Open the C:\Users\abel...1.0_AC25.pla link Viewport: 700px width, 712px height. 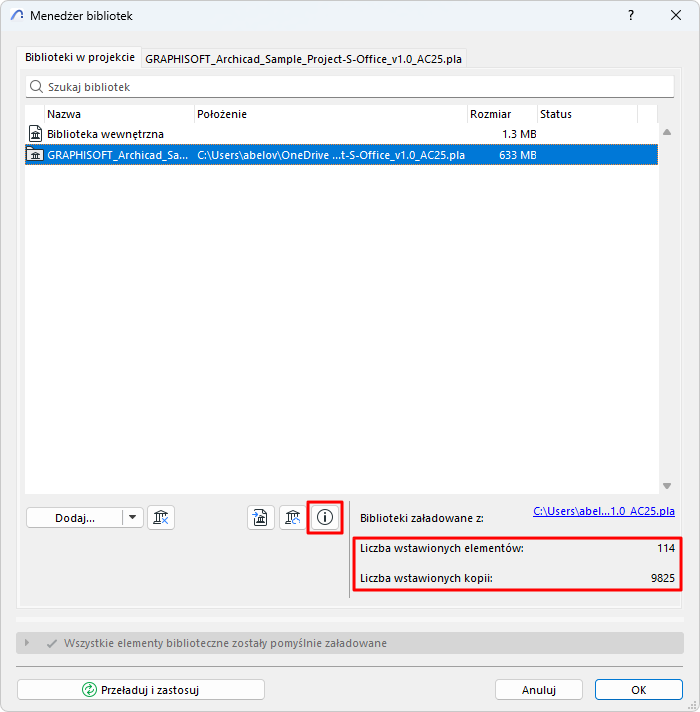[x=604, y=511]
